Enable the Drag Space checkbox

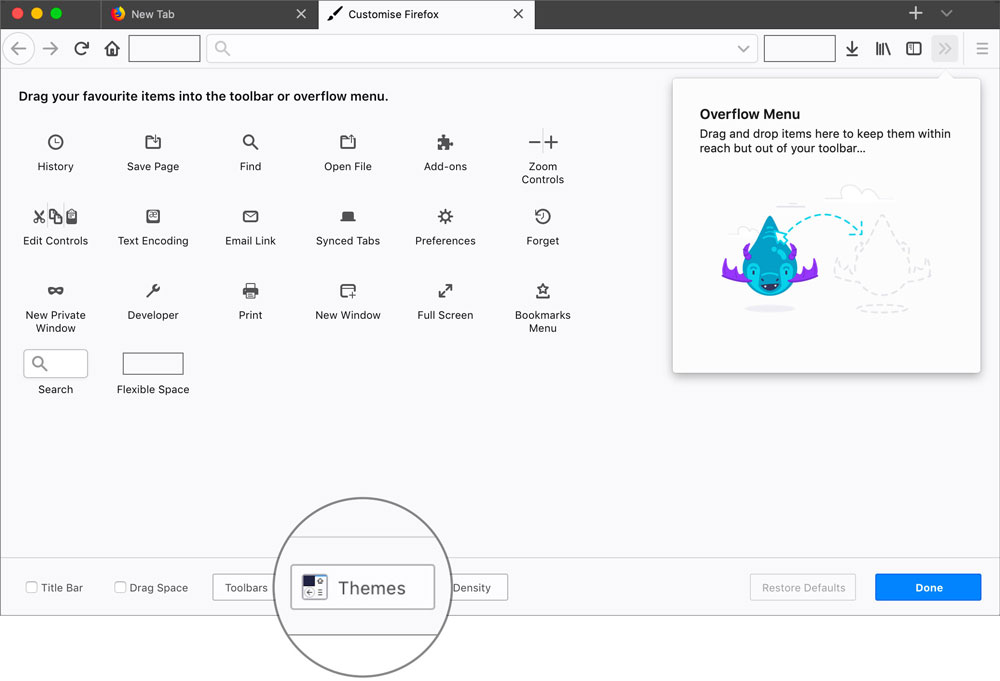(120, 587)
